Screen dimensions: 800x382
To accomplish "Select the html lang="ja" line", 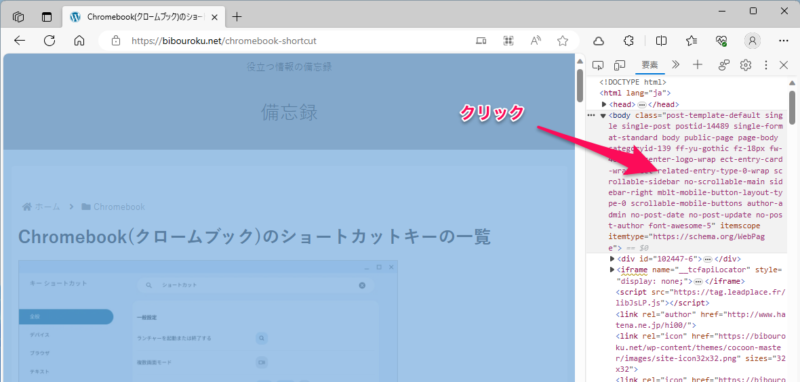I will [x=635, y=93].
